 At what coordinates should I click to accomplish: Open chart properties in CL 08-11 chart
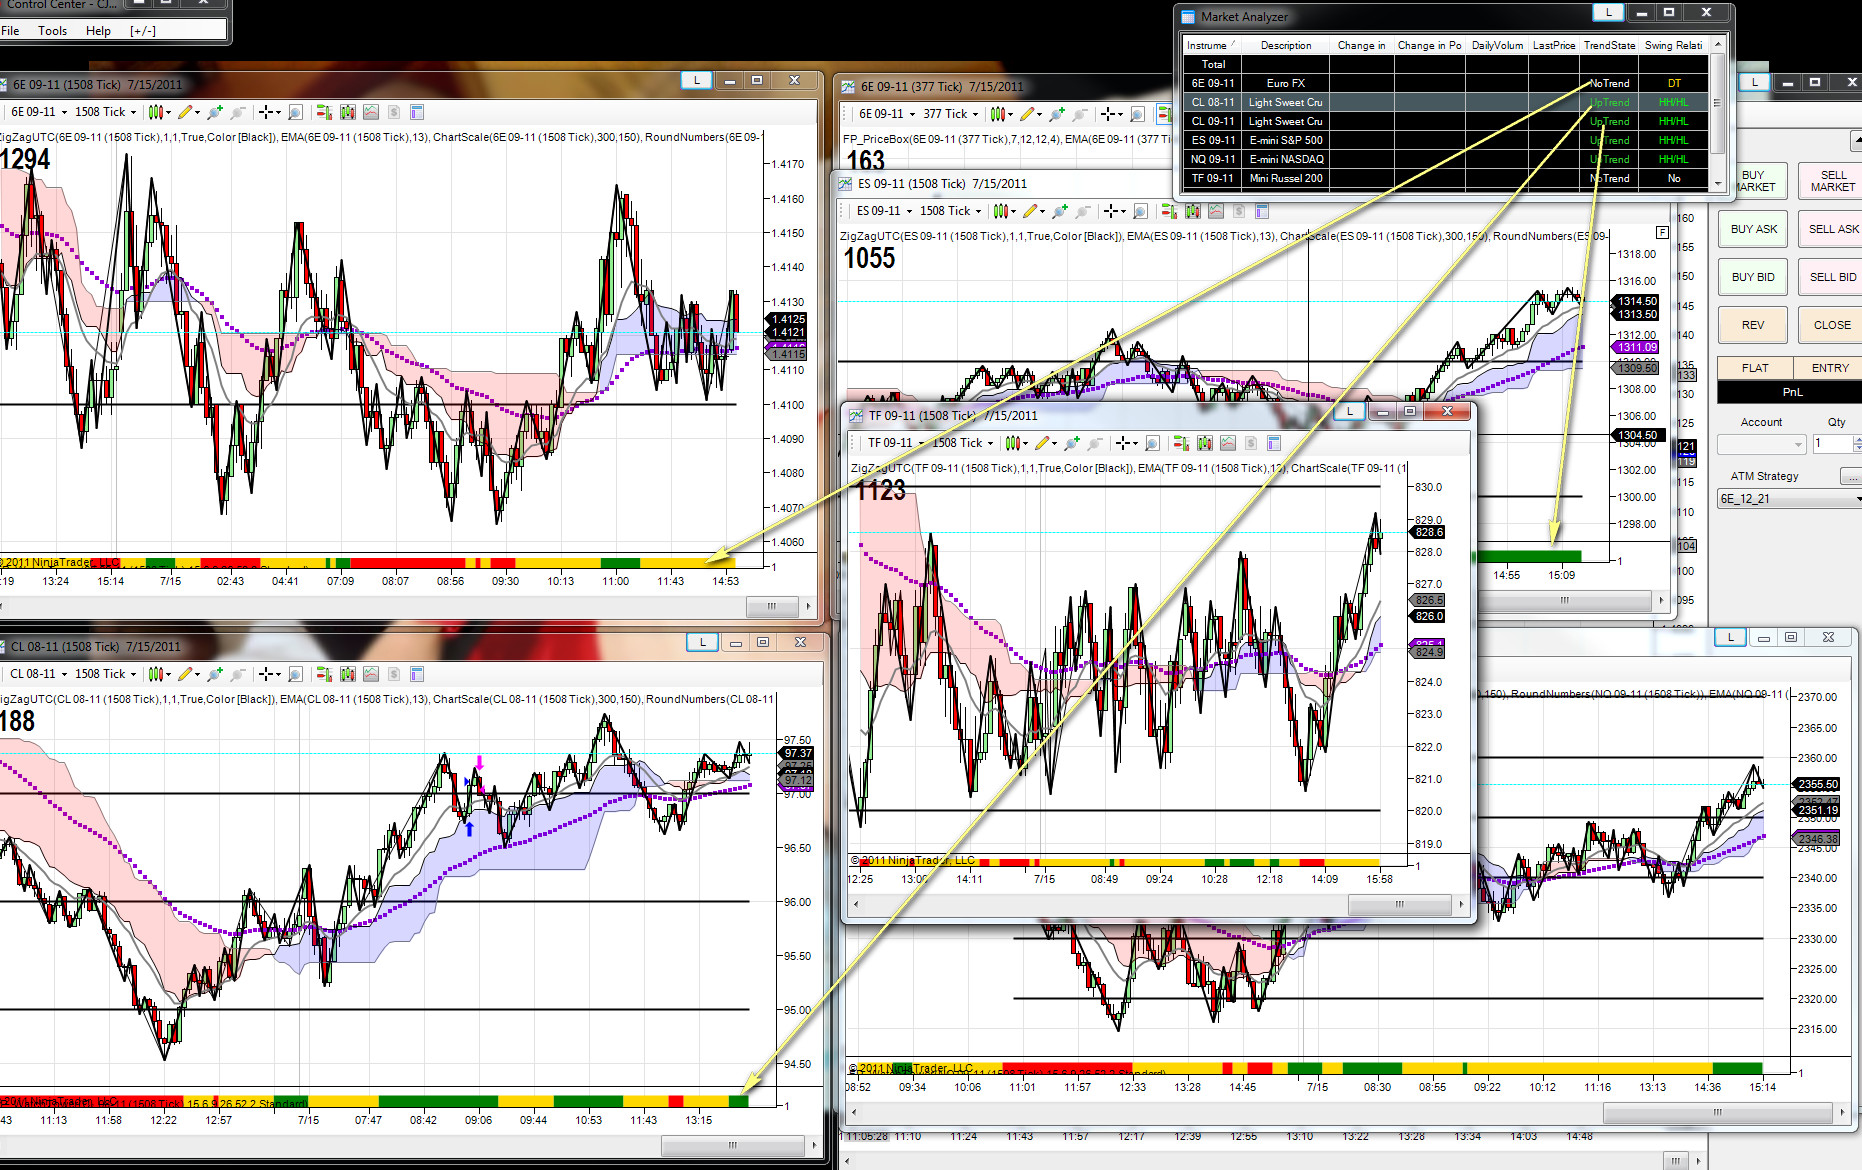[417, 674]
